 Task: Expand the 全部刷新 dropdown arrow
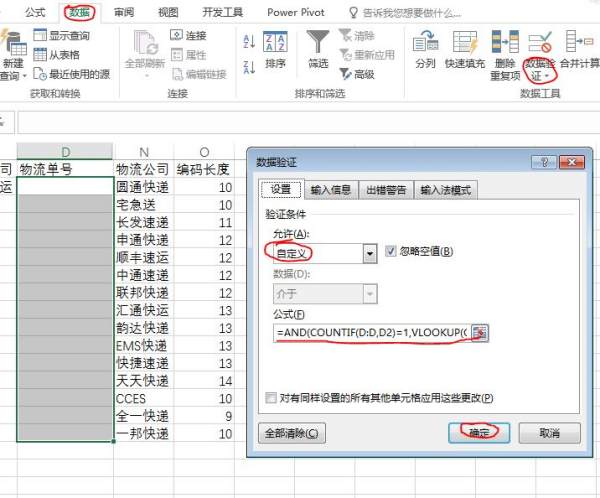(x=145, y=76)
